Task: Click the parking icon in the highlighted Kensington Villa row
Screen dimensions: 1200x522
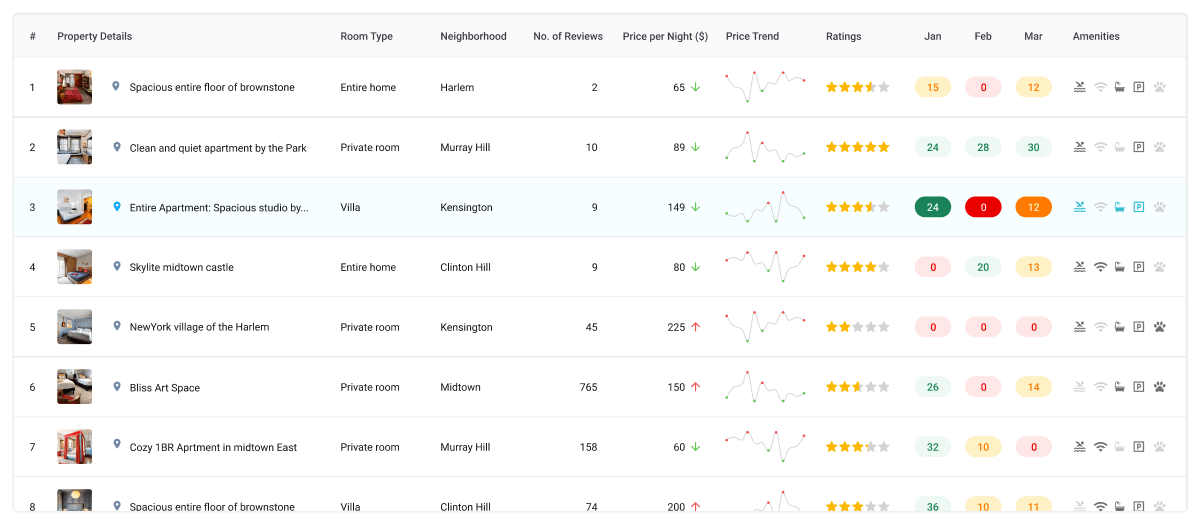Action: coord(1139,207)
